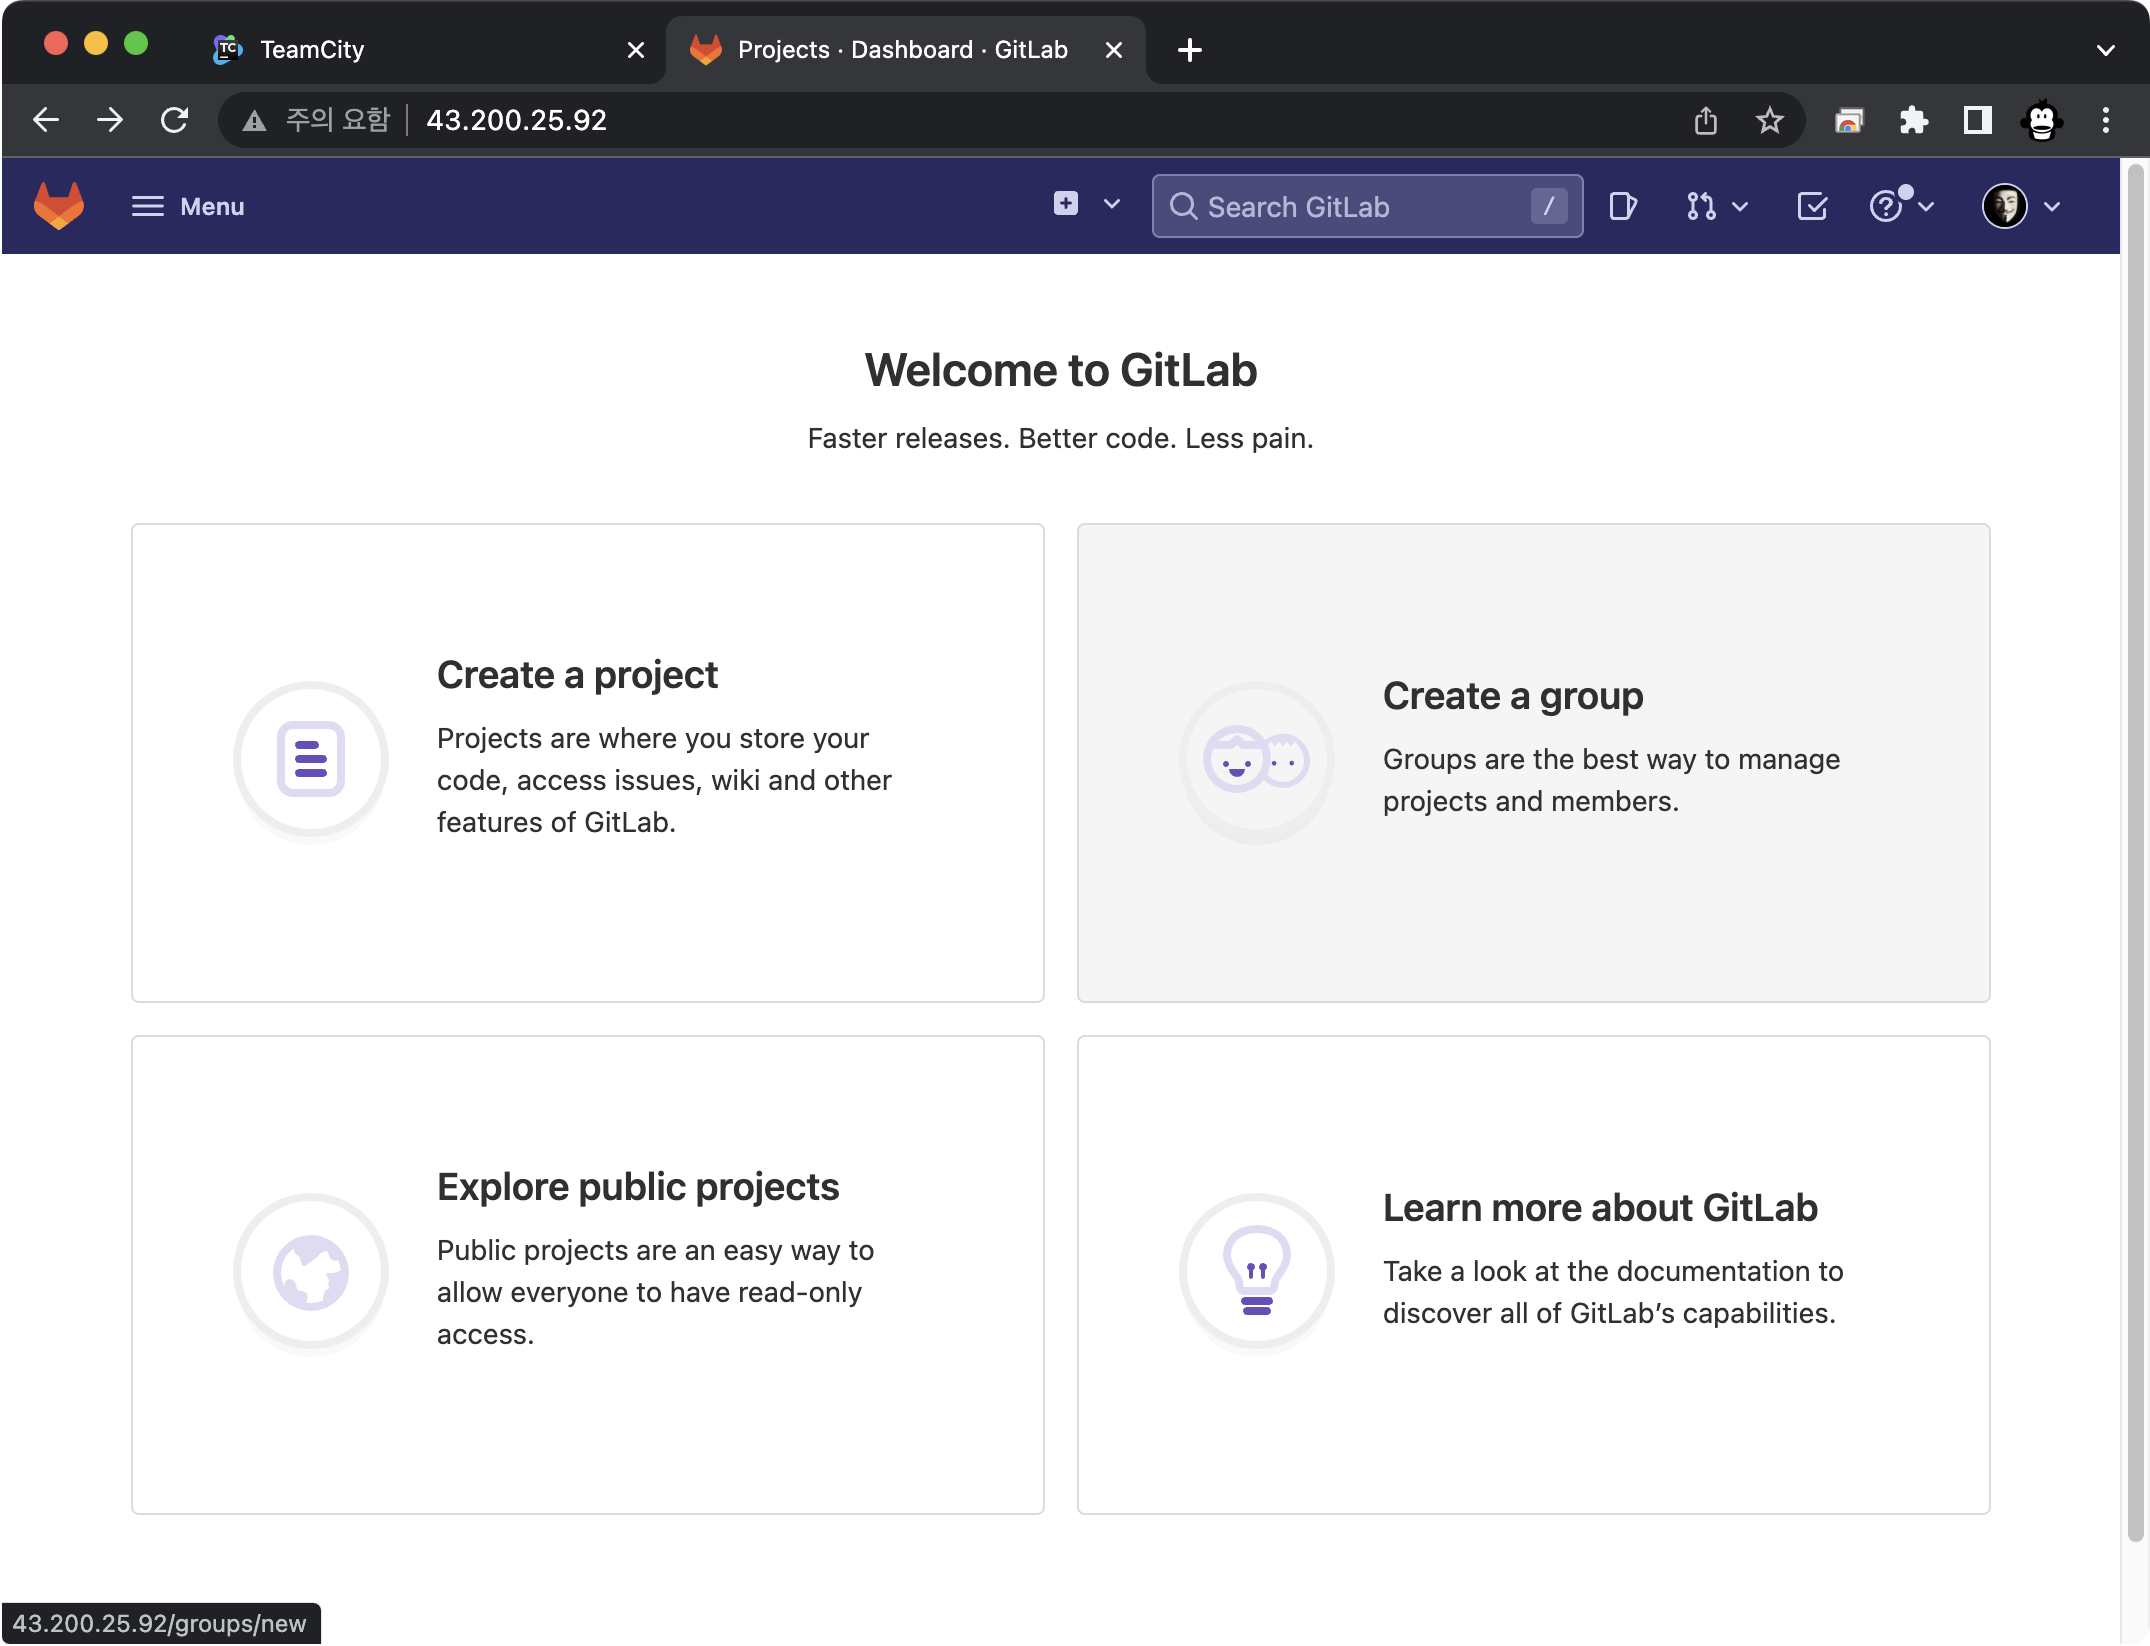
Task: Click the GitLab fox logo in the navbar
Action: pyautogui.click(x=58, y=206)
